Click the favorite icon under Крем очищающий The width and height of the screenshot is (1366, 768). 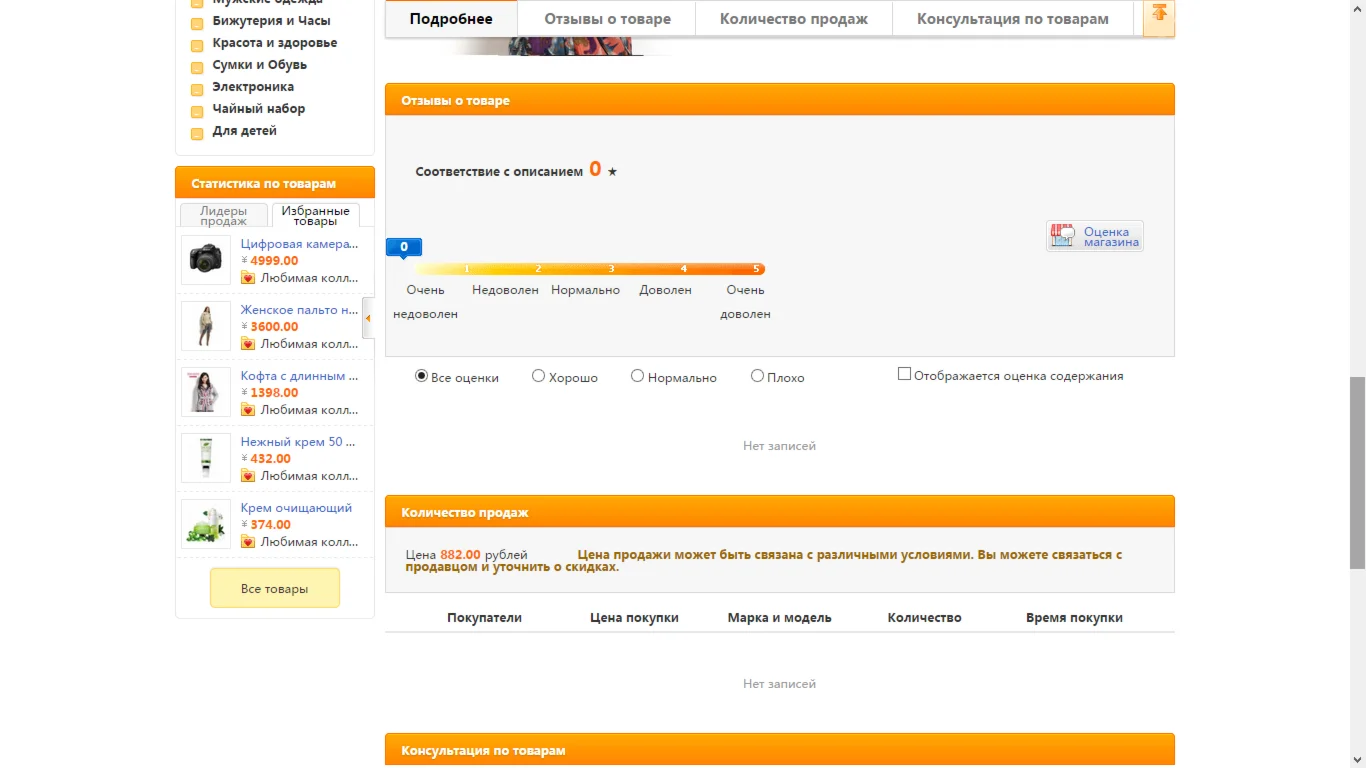click(248, 542)
